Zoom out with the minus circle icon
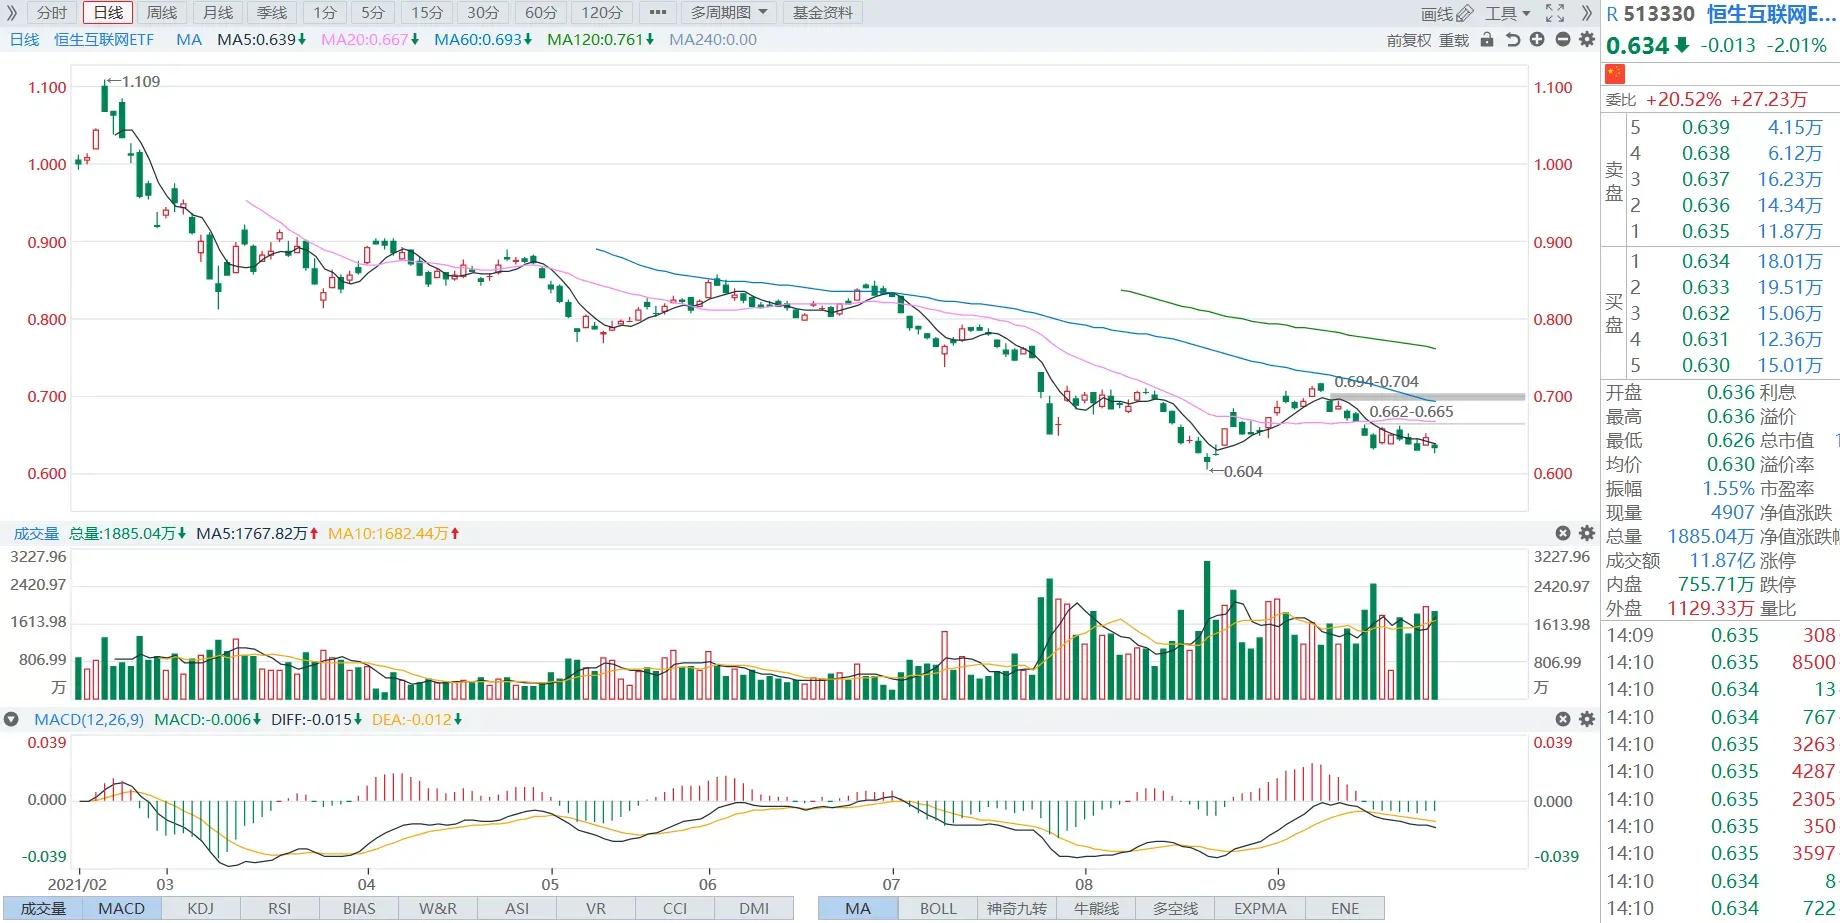This screenshot has width=1840, height=923. pos(1562,40)
